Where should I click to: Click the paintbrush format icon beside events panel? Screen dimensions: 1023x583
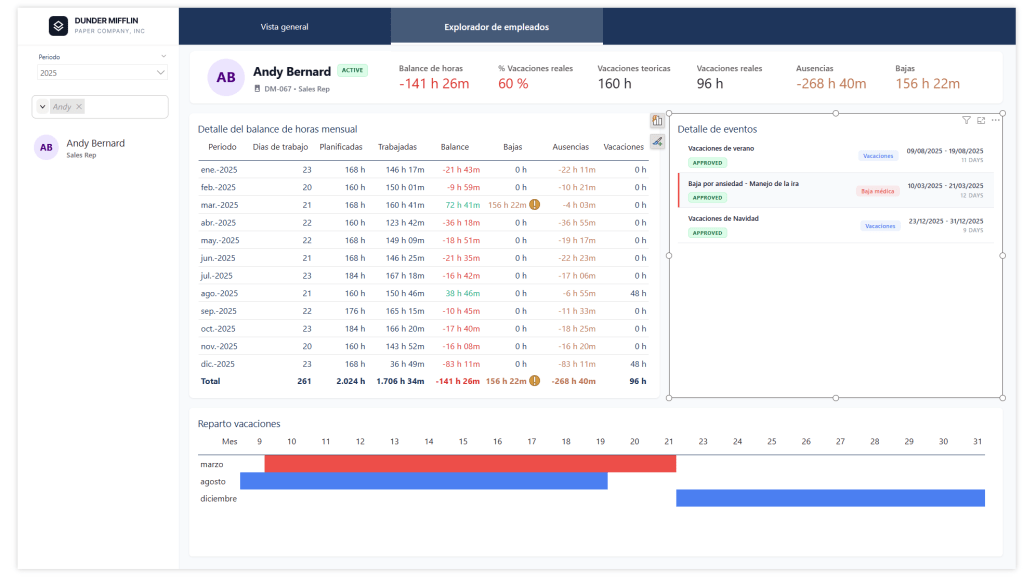click(657, 141)
